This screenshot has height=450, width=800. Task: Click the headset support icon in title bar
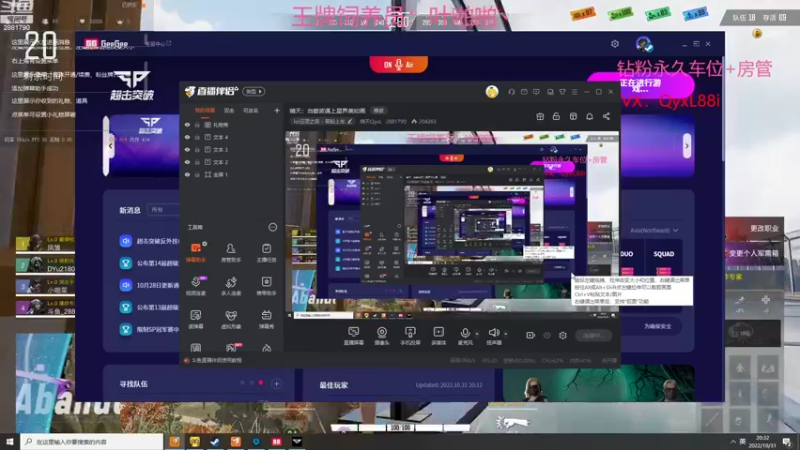(511, 92)
